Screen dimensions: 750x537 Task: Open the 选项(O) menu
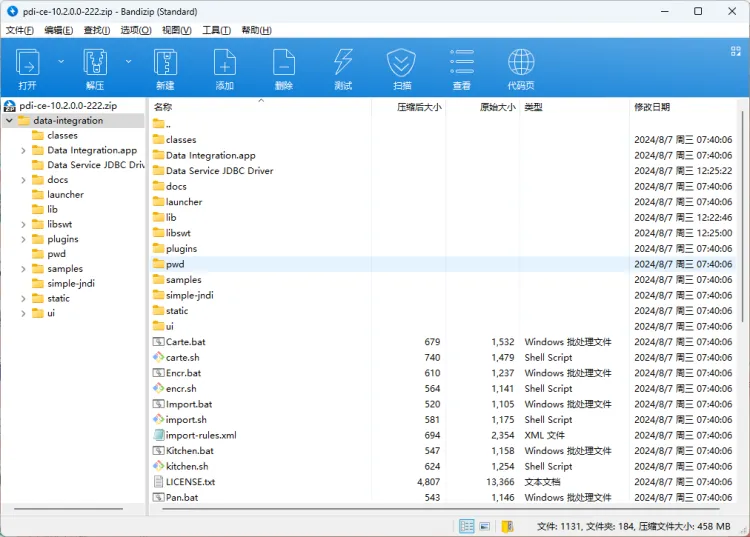pos(136,30)
